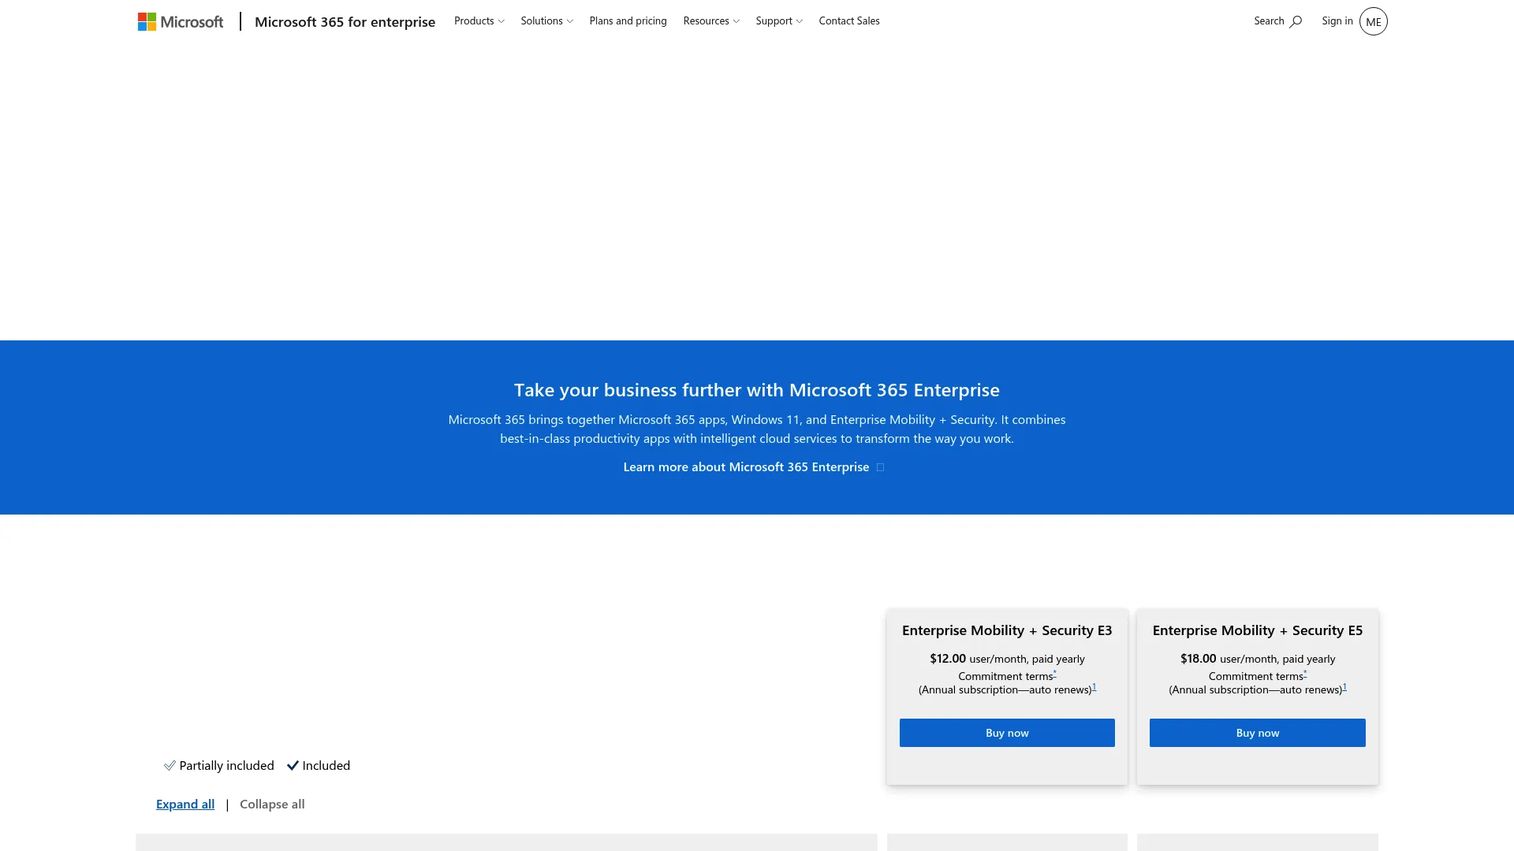
Task: Expand all feature sections
Action: pos(185,804)
